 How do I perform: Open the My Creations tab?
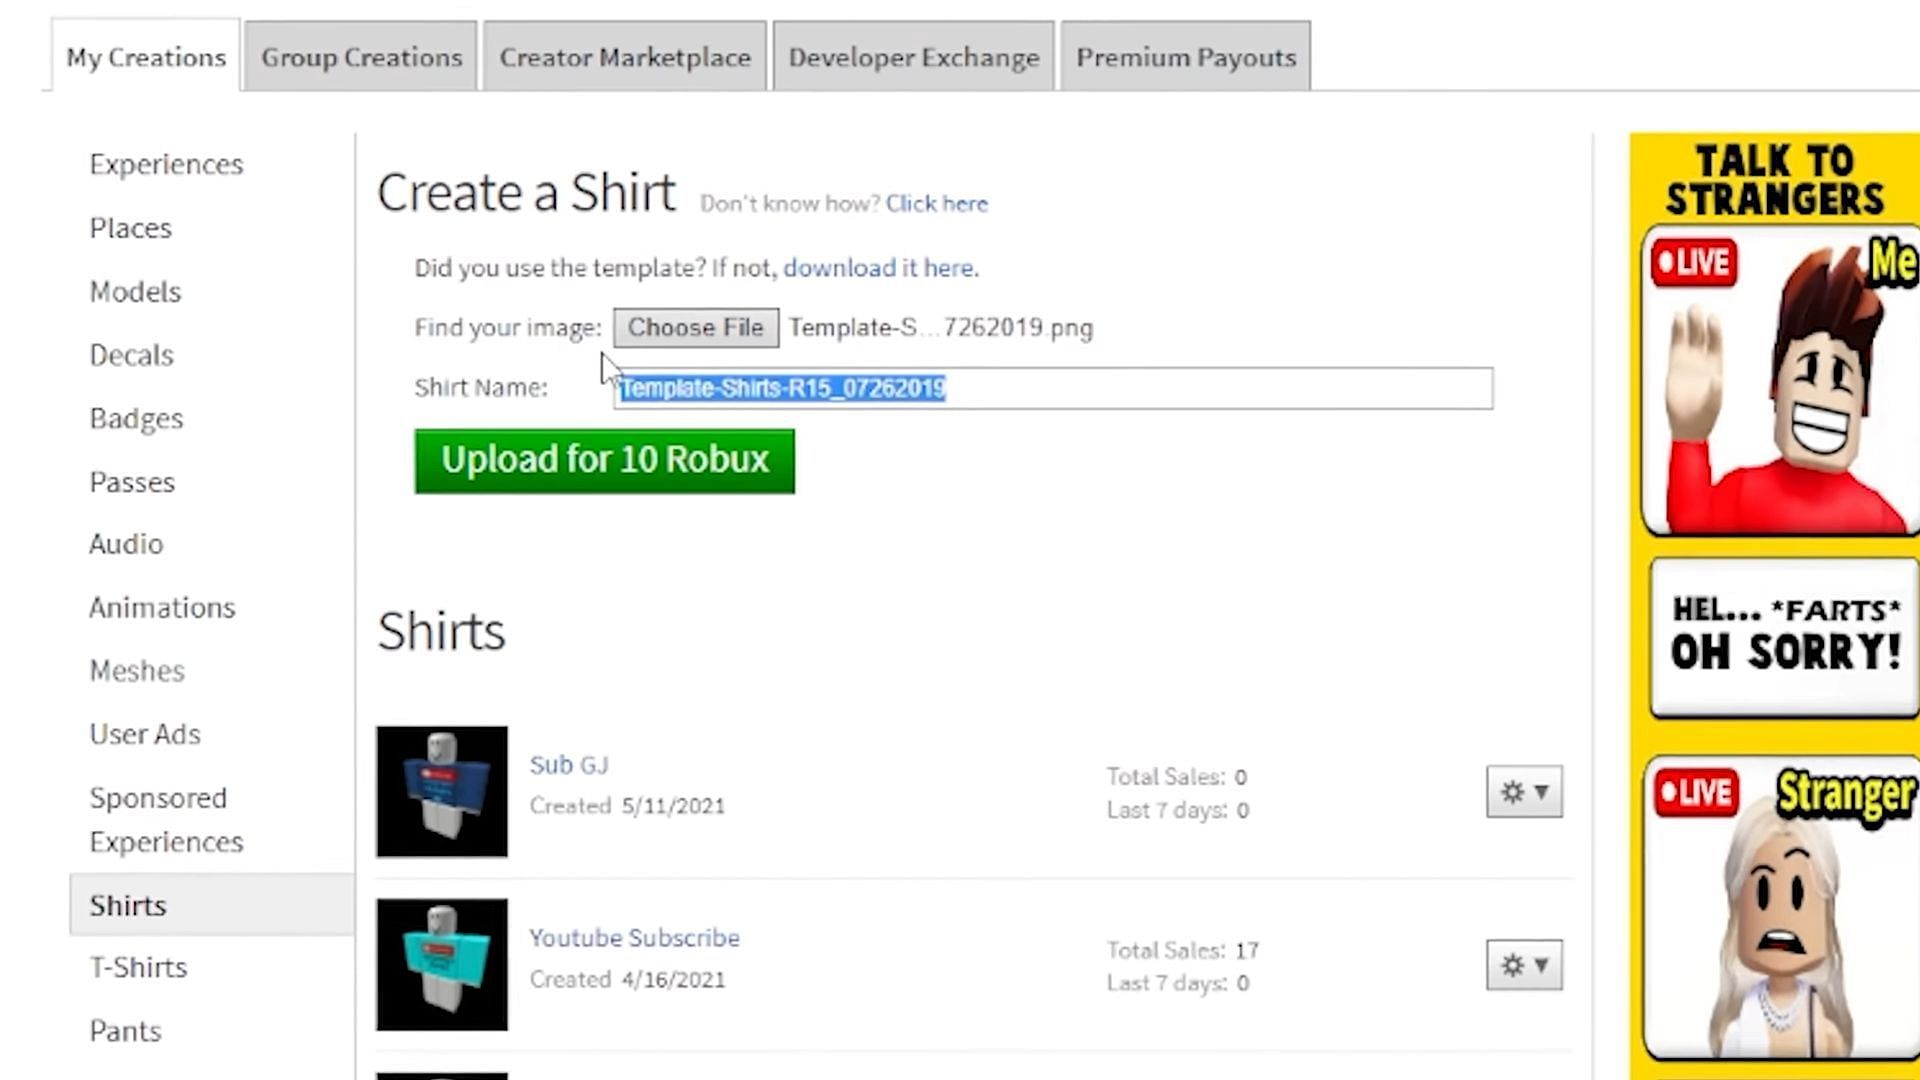click(145, 57)
